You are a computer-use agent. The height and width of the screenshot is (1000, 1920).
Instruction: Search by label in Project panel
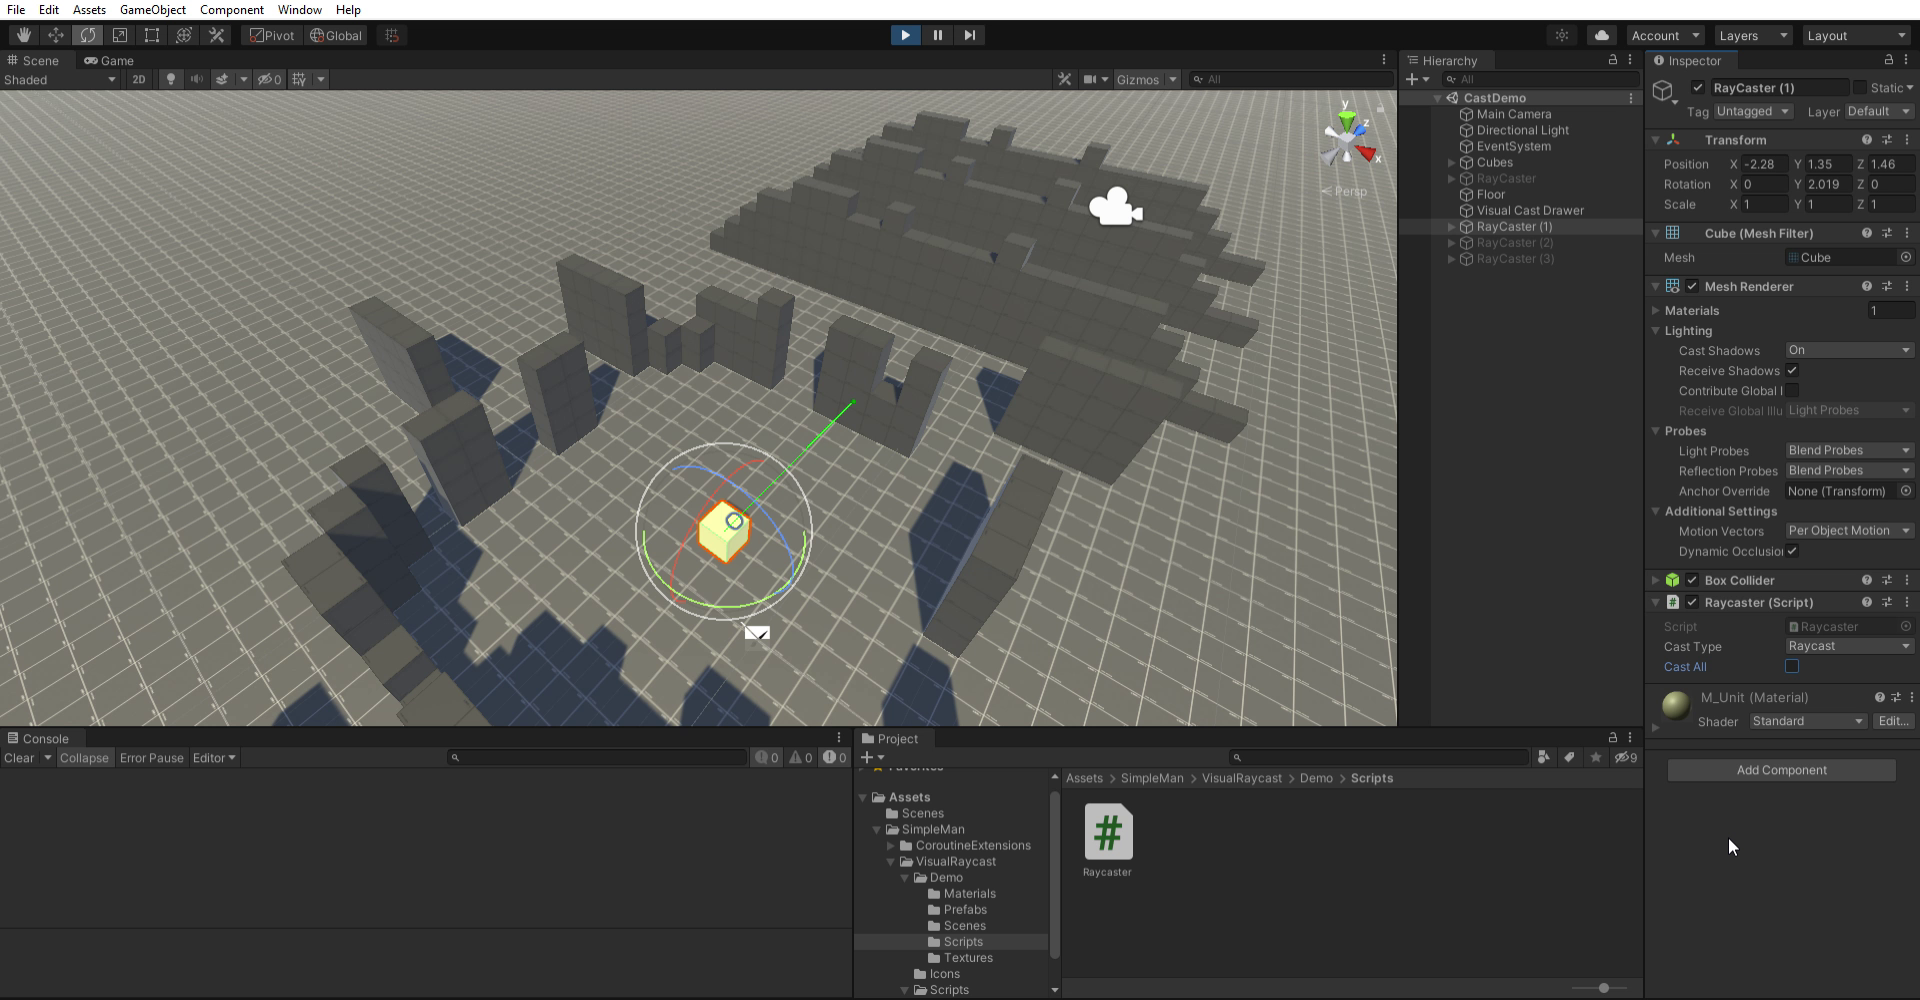point(1569,757)
